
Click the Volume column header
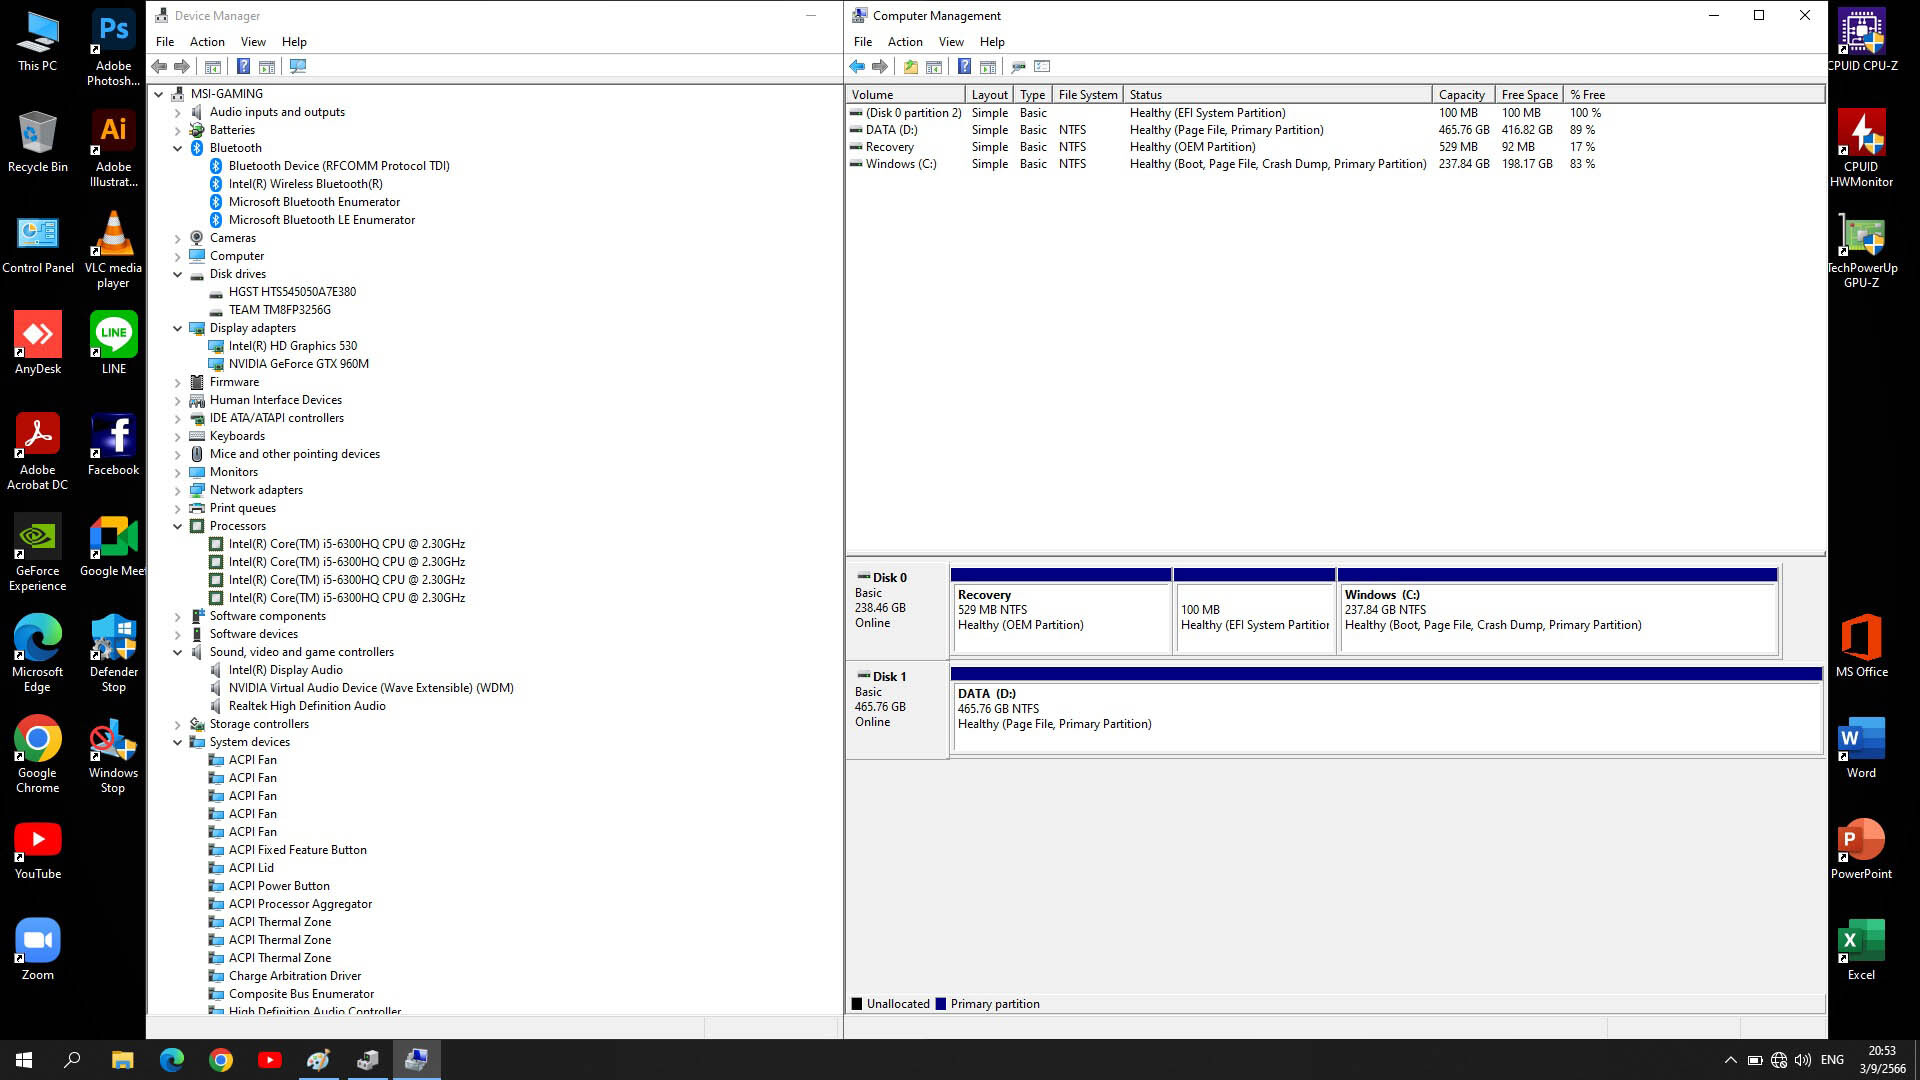[905, 95]
